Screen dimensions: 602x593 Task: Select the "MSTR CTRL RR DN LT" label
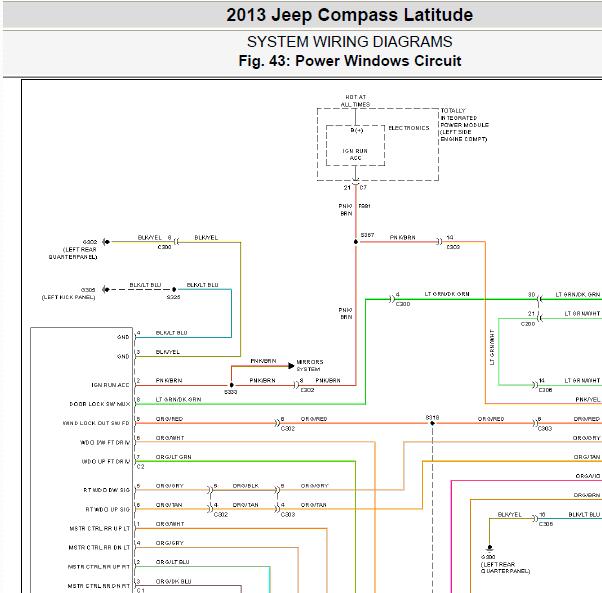pyautogui.click(x=99, y=547)
